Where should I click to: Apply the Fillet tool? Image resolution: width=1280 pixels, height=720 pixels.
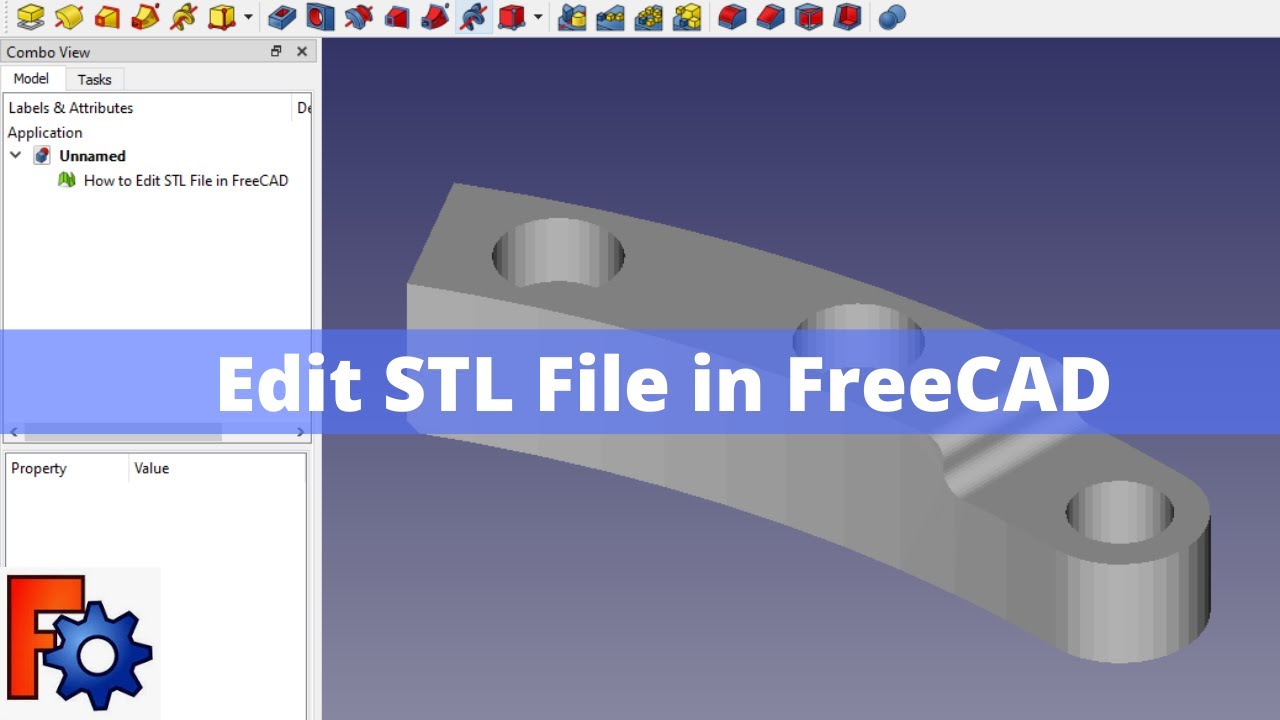tap(733, 17)
